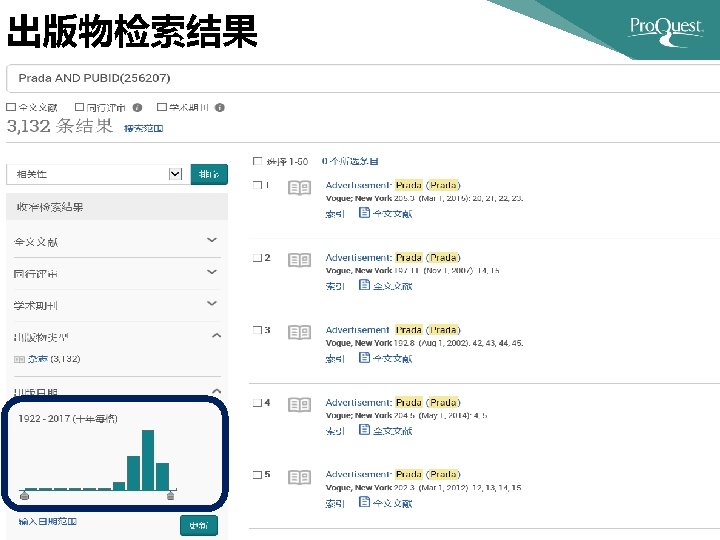Open result 3 Advertisement: Prada title
This screenshot has width=720, height=540.
[x=393, y=330]
